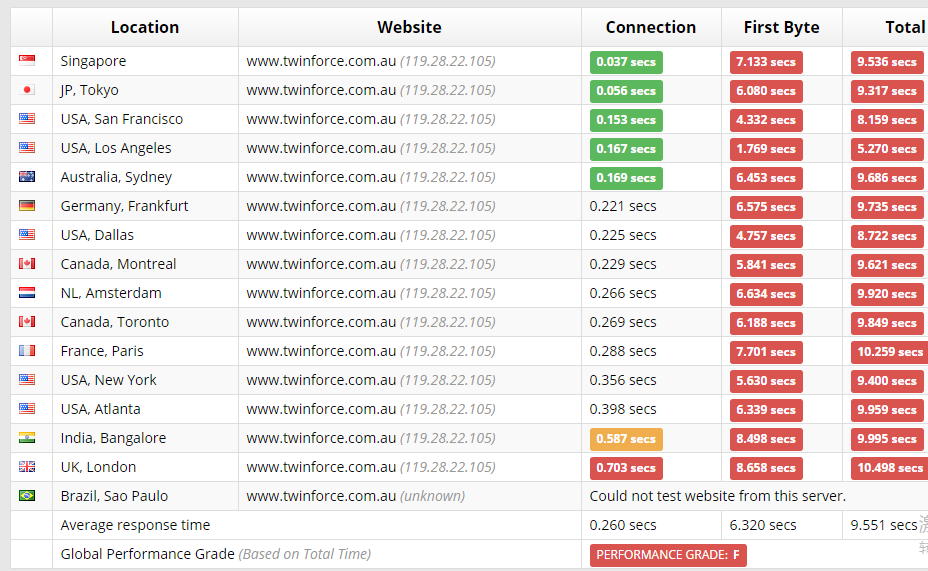928x571 pixels.
Task: Click the 10.259 secs total badge
Action: pyautogui.click(x=890, y=352)
